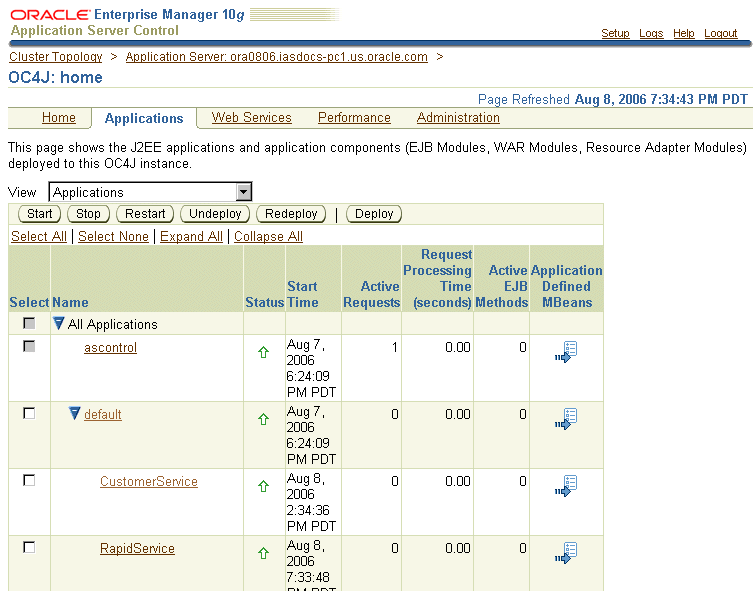Viewport: 753px width, 591px height.
Task: Open the Setup link
Action: [615, 33]
